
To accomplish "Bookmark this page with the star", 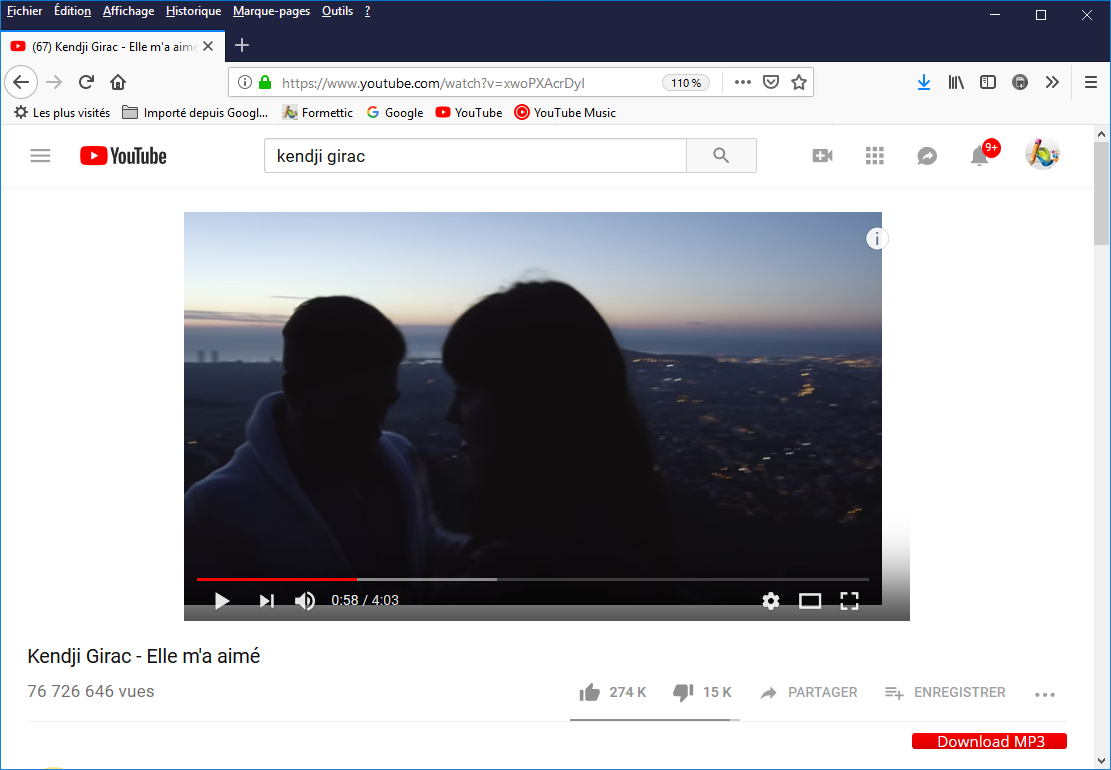I will click(799, 82).
